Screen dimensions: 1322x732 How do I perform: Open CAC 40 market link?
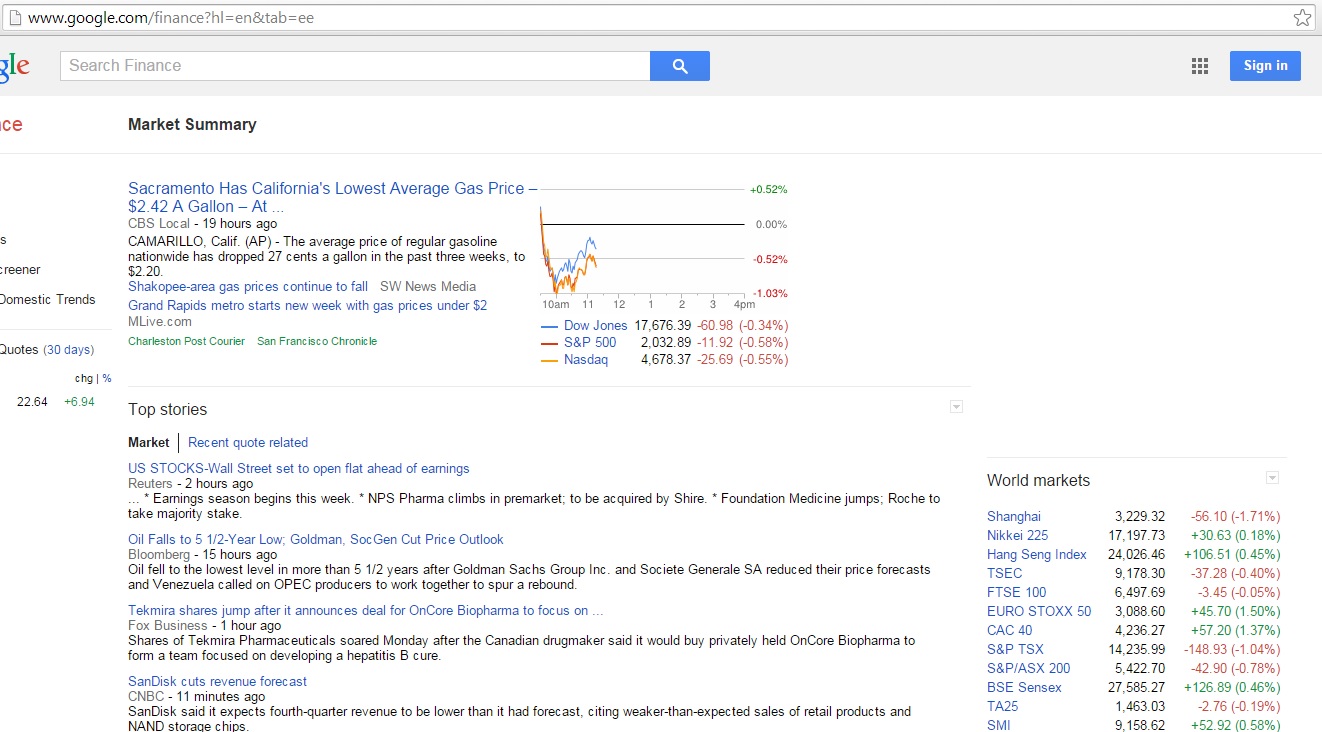pos(1010,630)
